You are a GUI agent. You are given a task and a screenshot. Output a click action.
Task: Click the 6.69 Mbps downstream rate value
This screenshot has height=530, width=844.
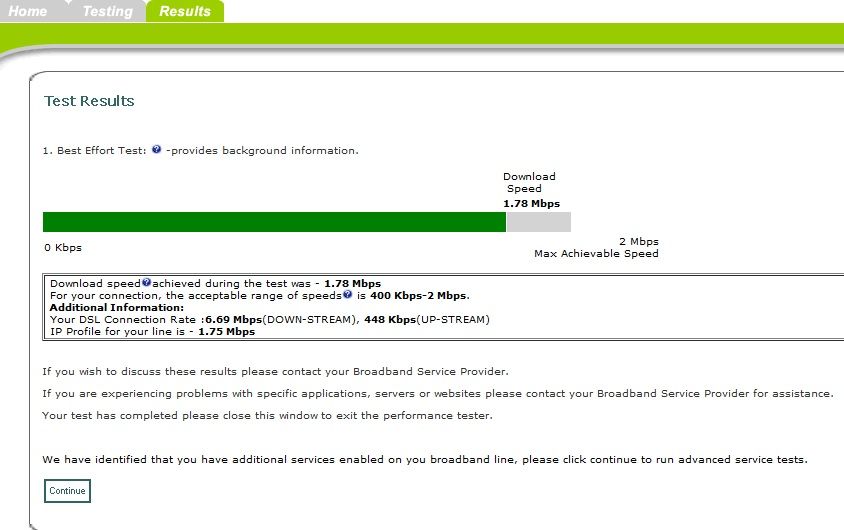coord(234,320)
